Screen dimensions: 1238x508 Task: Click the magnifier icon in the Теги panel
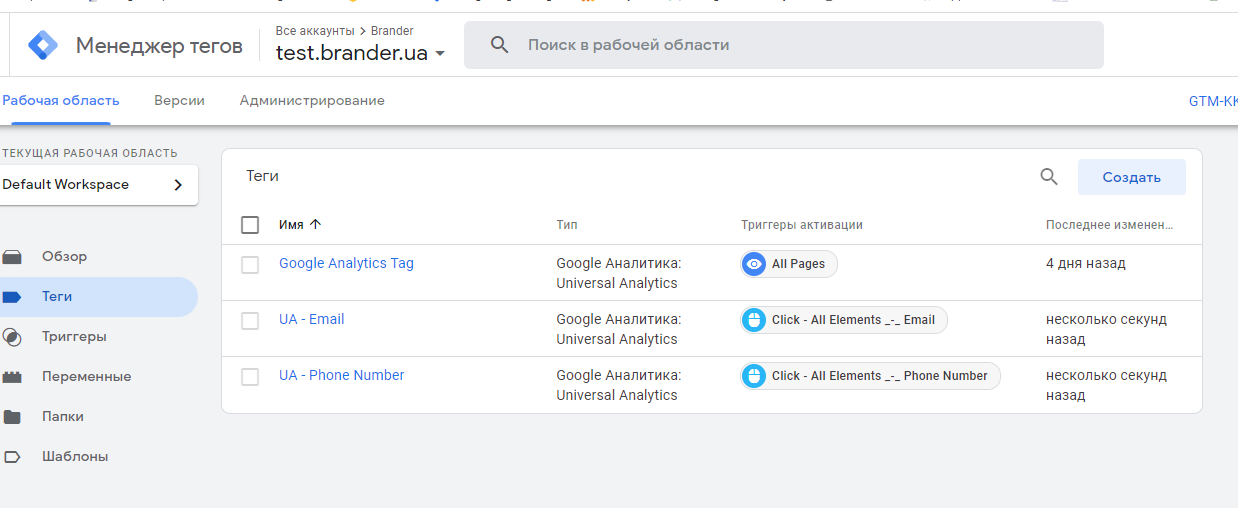tap(1048, 177)
